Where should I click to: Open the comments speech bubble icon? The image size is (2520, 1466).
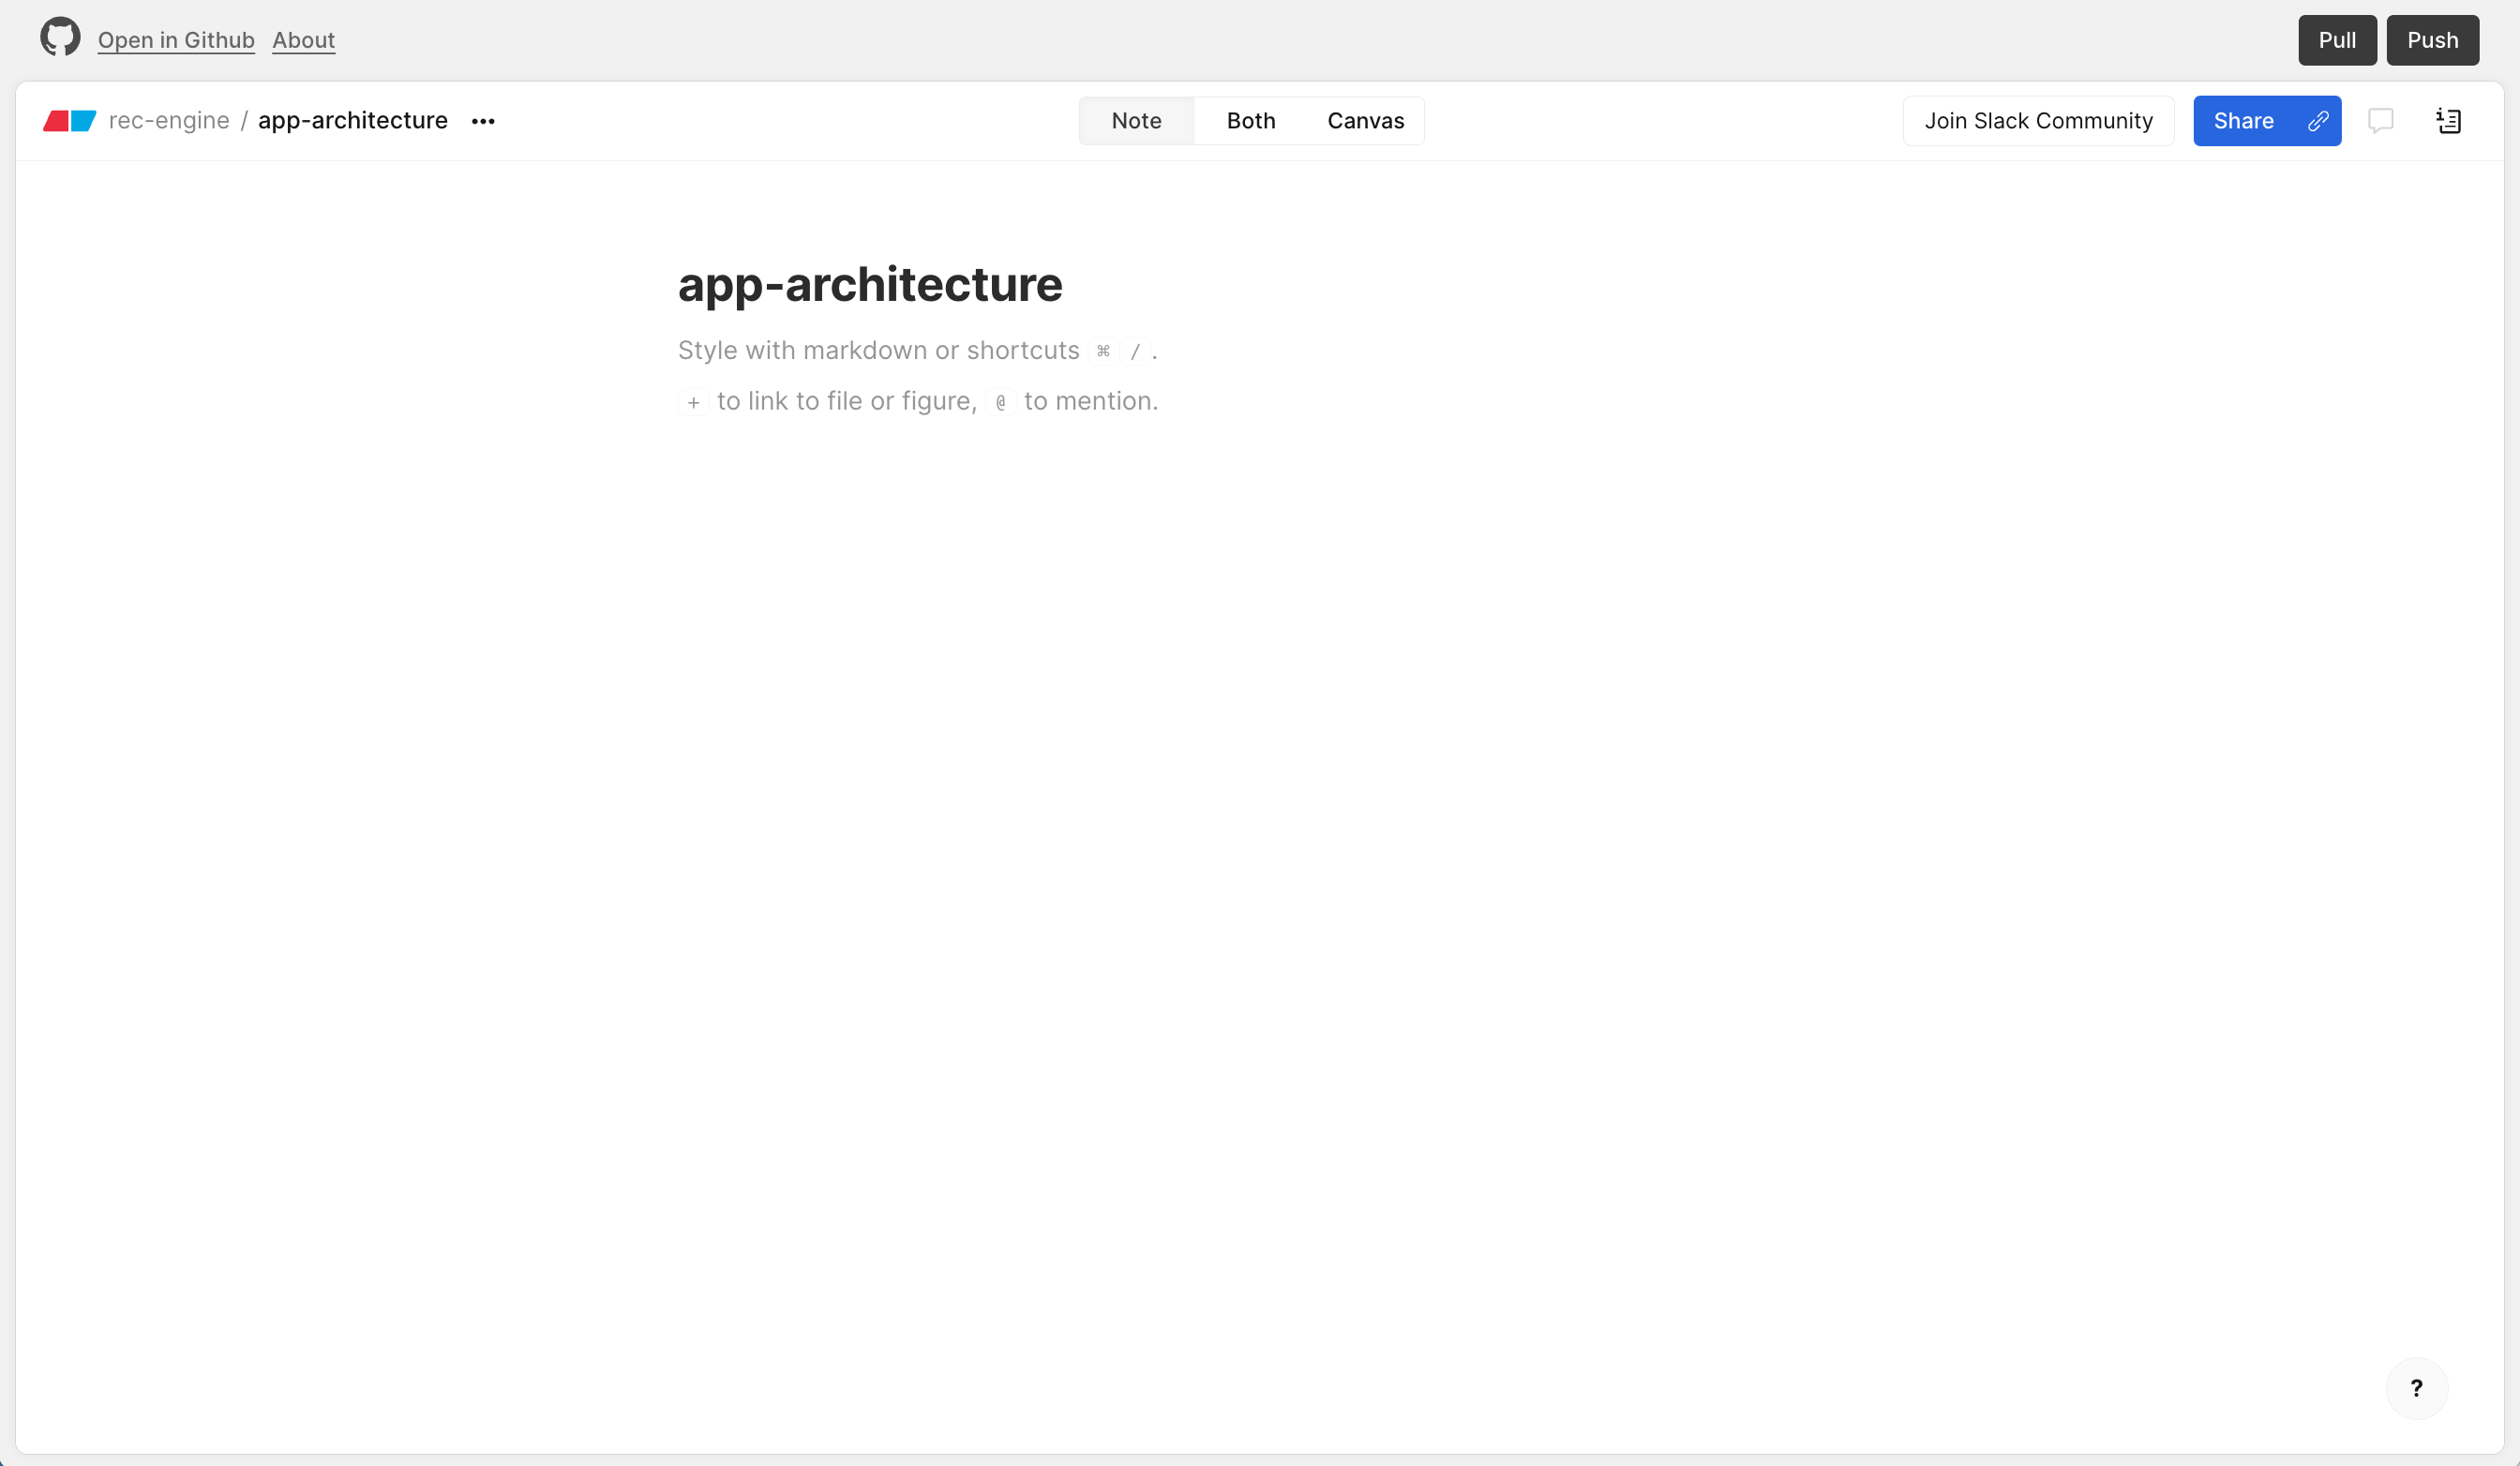click(2380, 121)
